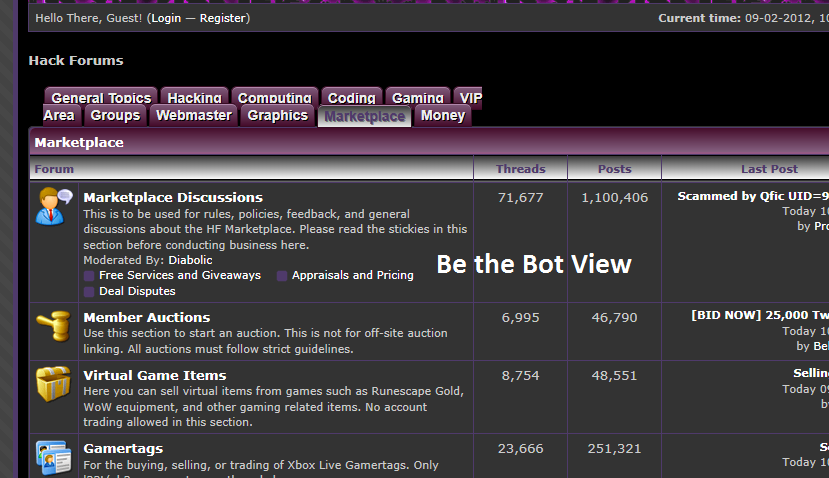
Task: Click thread count 6,995
Action: click(521, 318)
